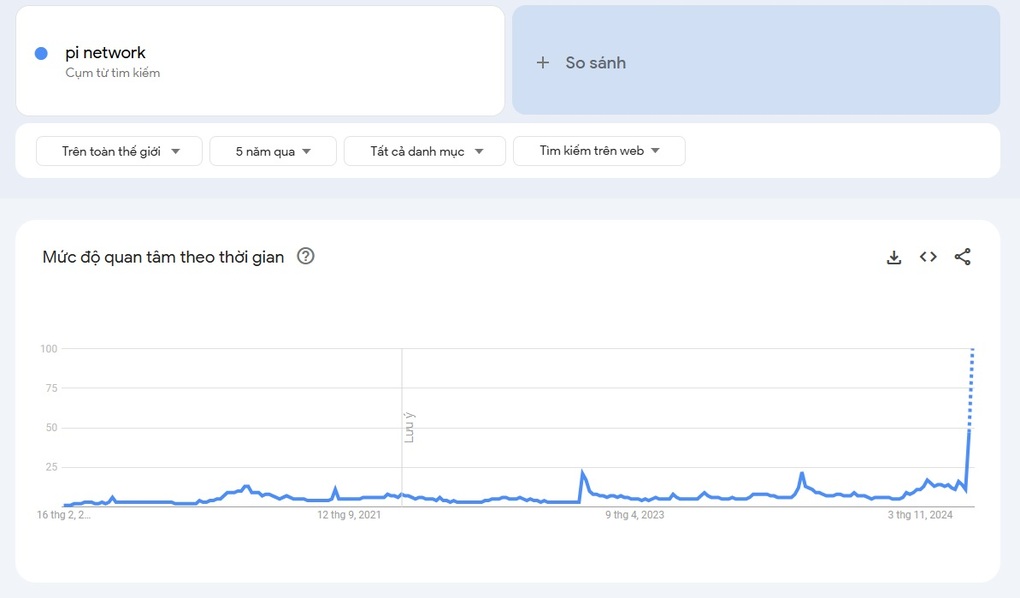Open Tìm kiếm trên web dropdown
This screenshot has height=598, width=1020.
coord(599,151)
